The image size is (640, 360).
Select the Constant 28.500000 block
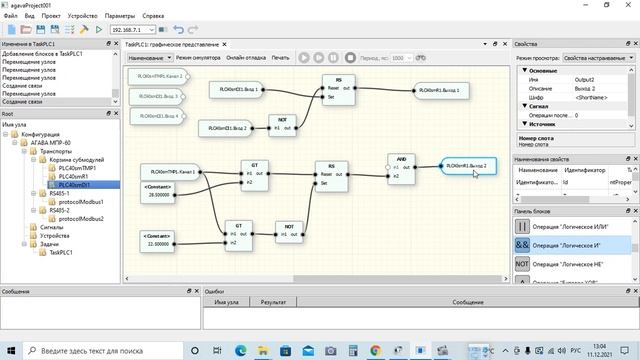coord(158,193)
